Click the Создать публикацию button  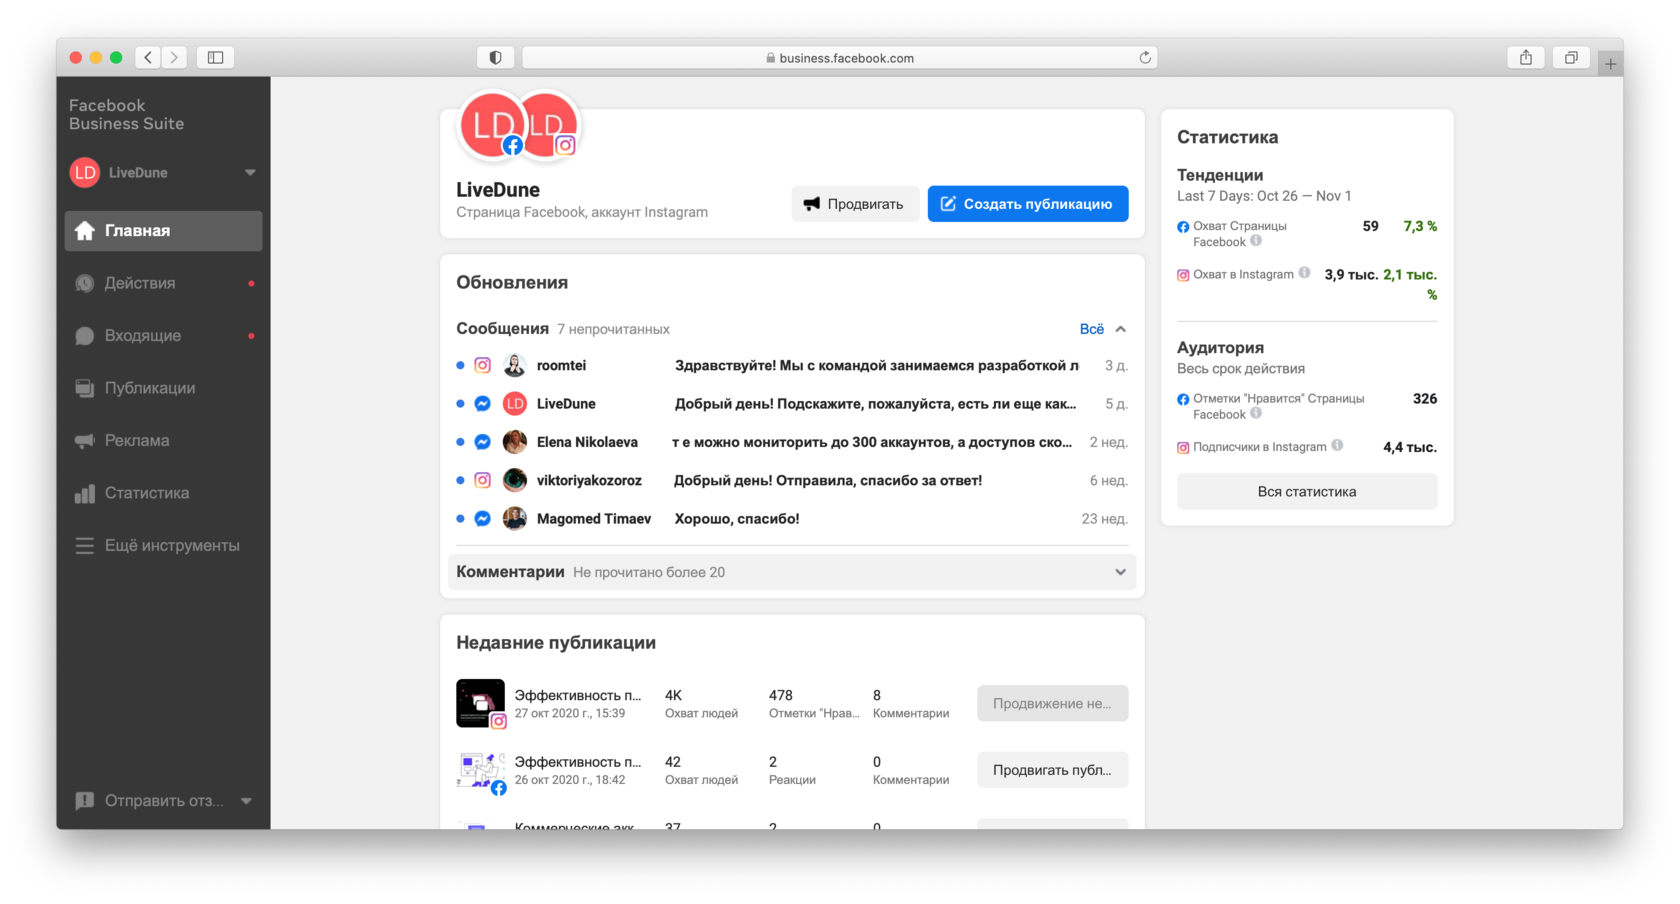[1027, 203]
